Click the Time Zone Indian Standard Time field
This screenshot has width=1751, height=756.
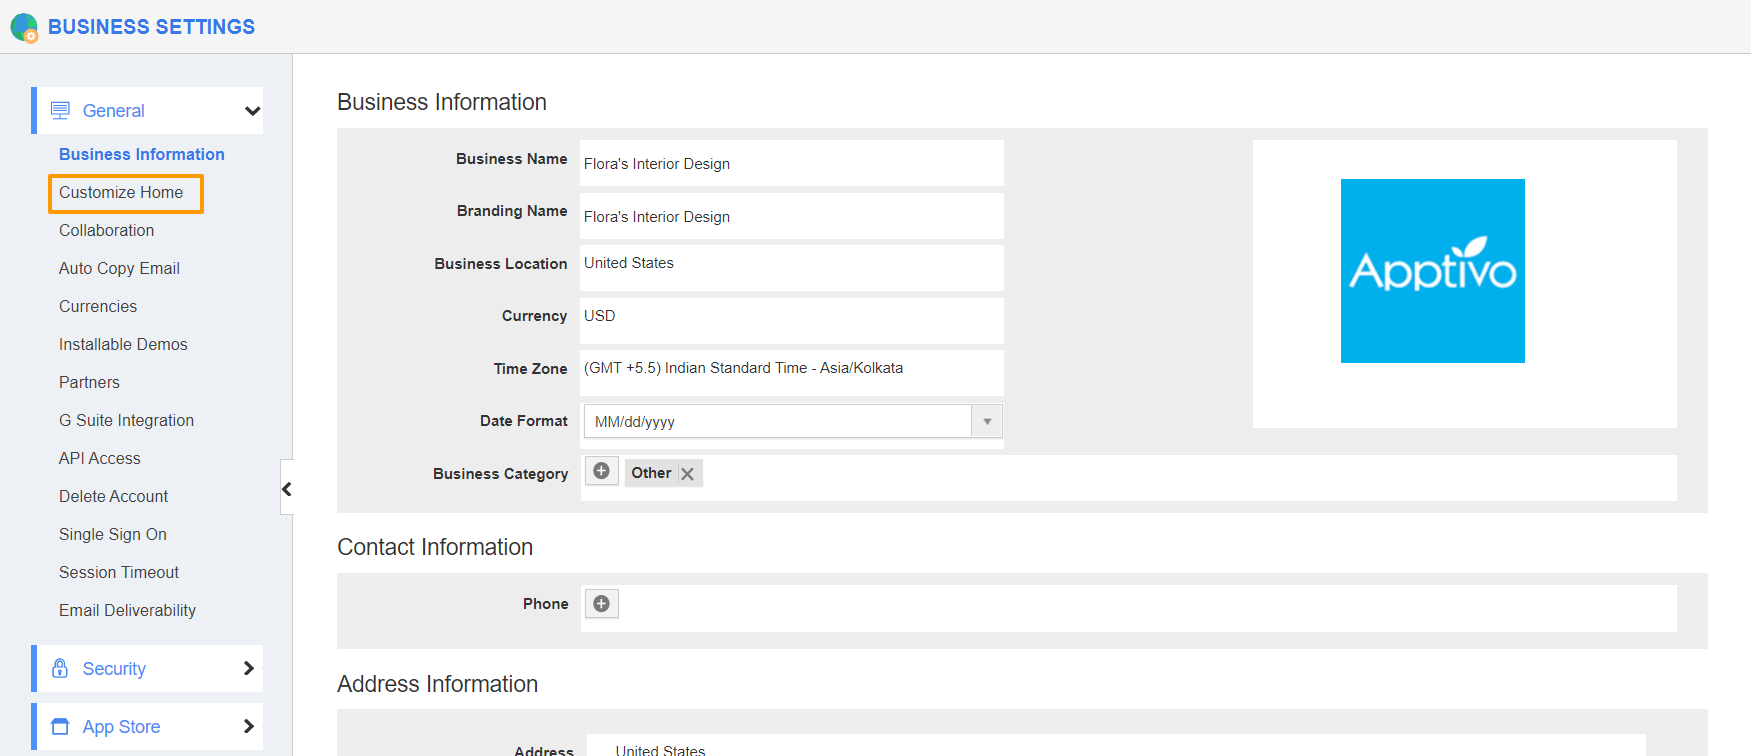coord(792,373)
